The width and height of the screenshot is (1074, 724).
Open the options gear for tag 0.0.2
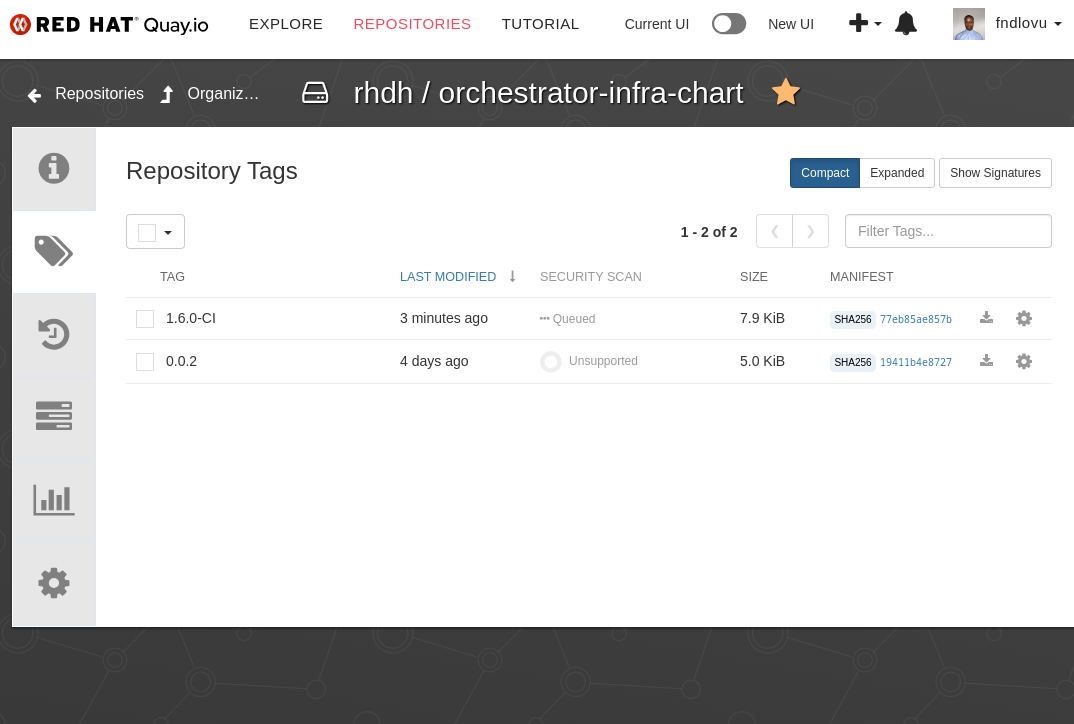click(1024, 362)
